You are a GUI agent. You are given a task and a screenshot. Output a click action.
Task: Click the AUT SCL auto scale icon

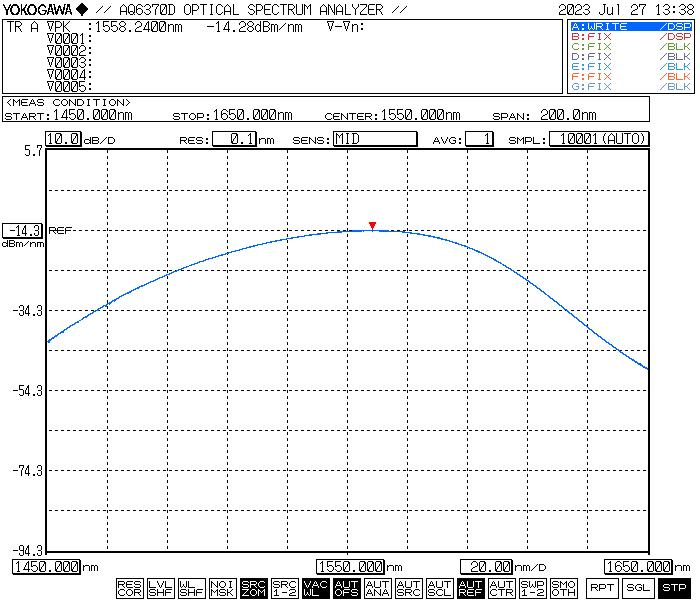coord(440,588)
